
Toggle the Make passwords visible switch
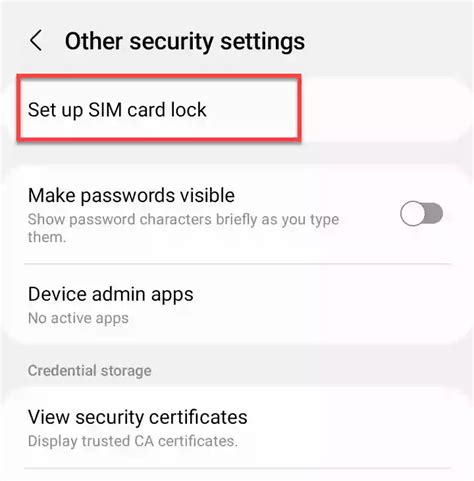pos(422,214)
